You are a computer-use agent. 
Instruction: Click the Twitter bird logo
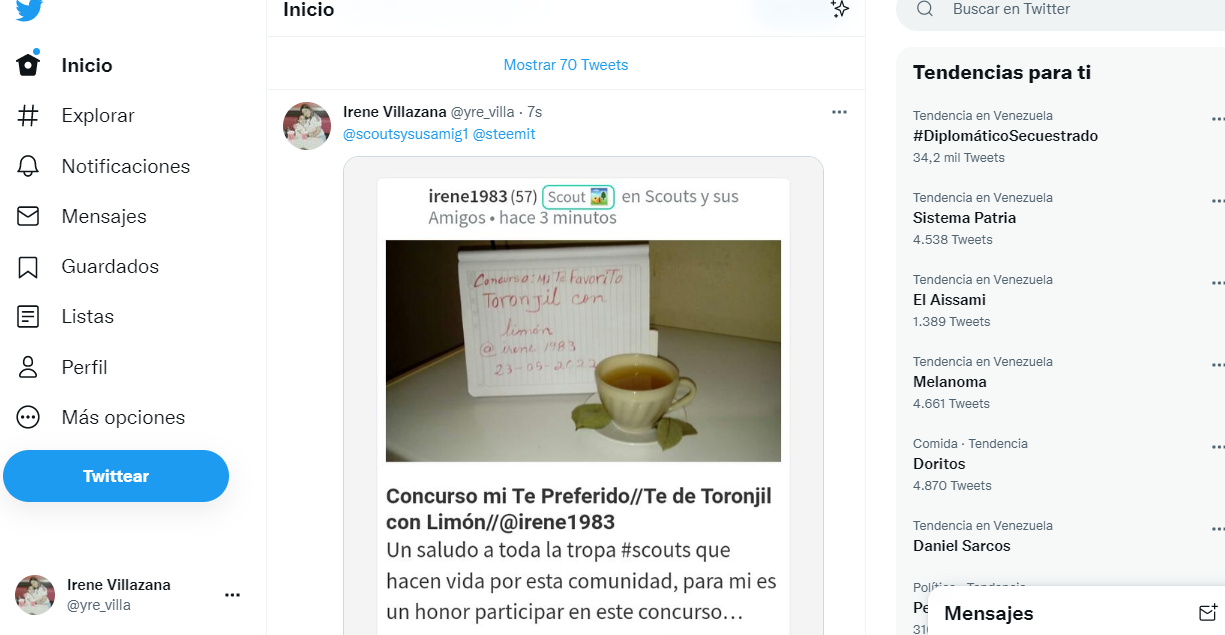point(29,9)
